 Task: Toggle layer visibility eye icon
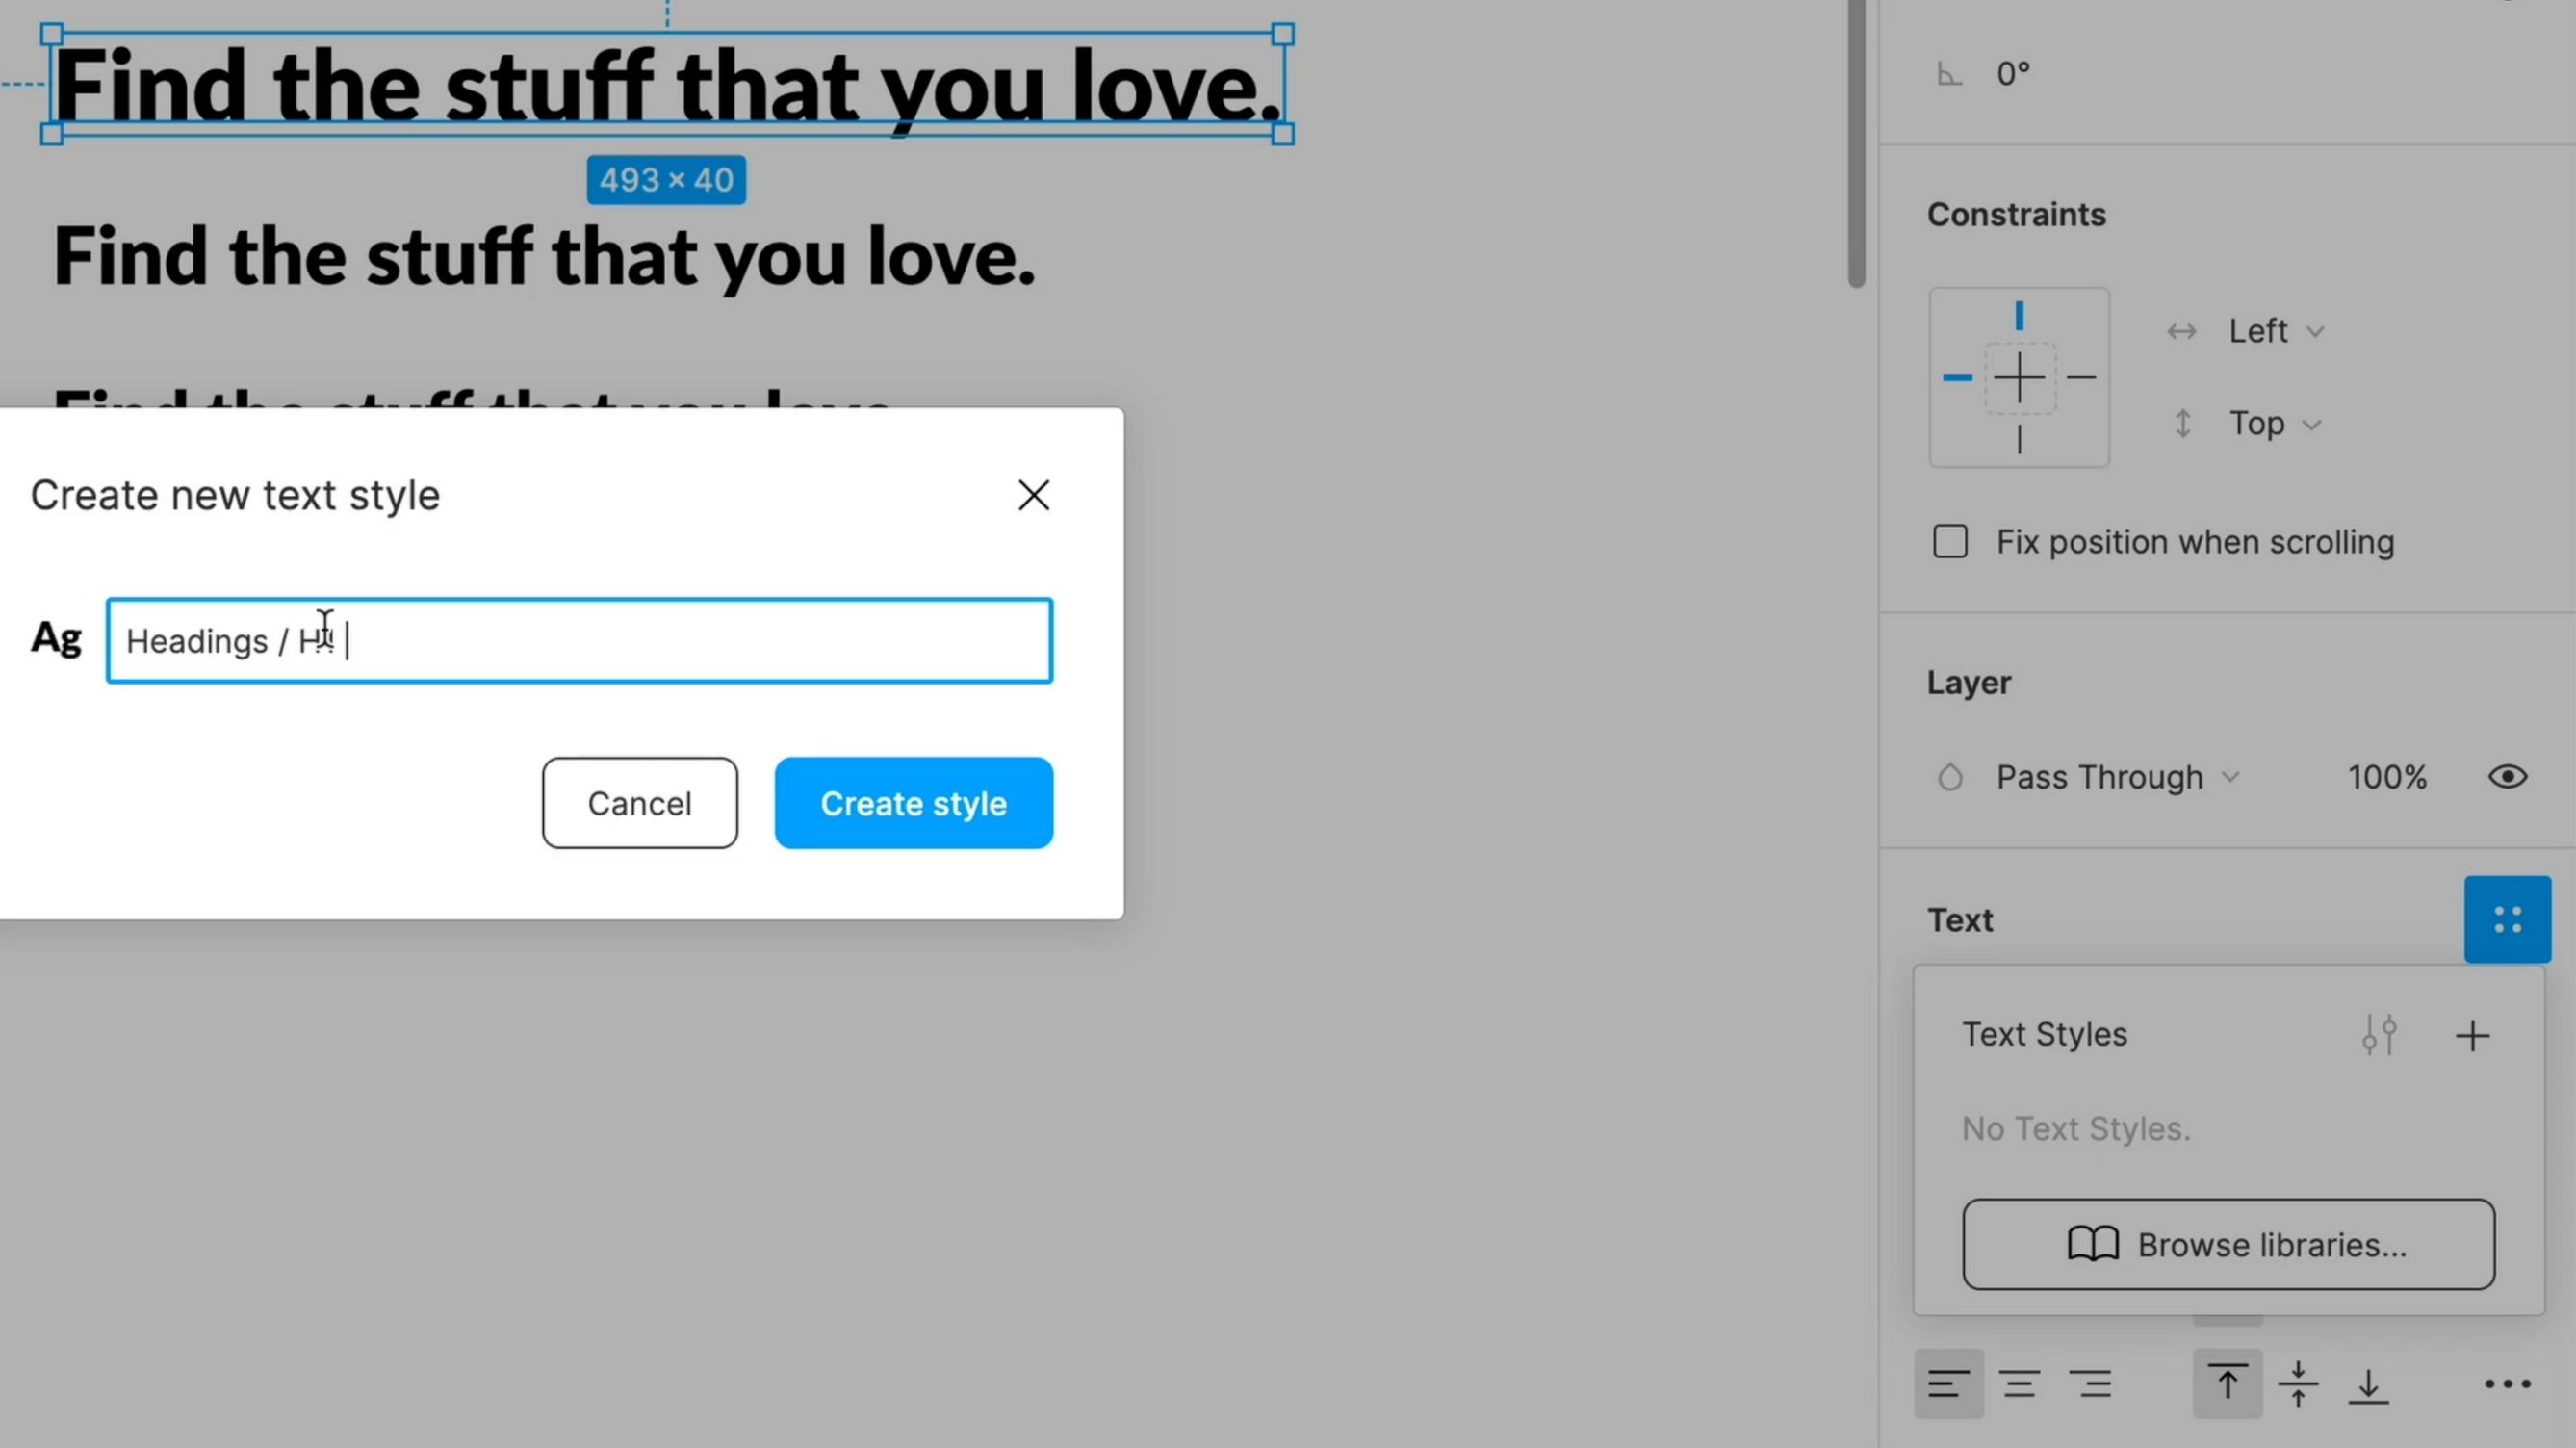(2507, 777)
